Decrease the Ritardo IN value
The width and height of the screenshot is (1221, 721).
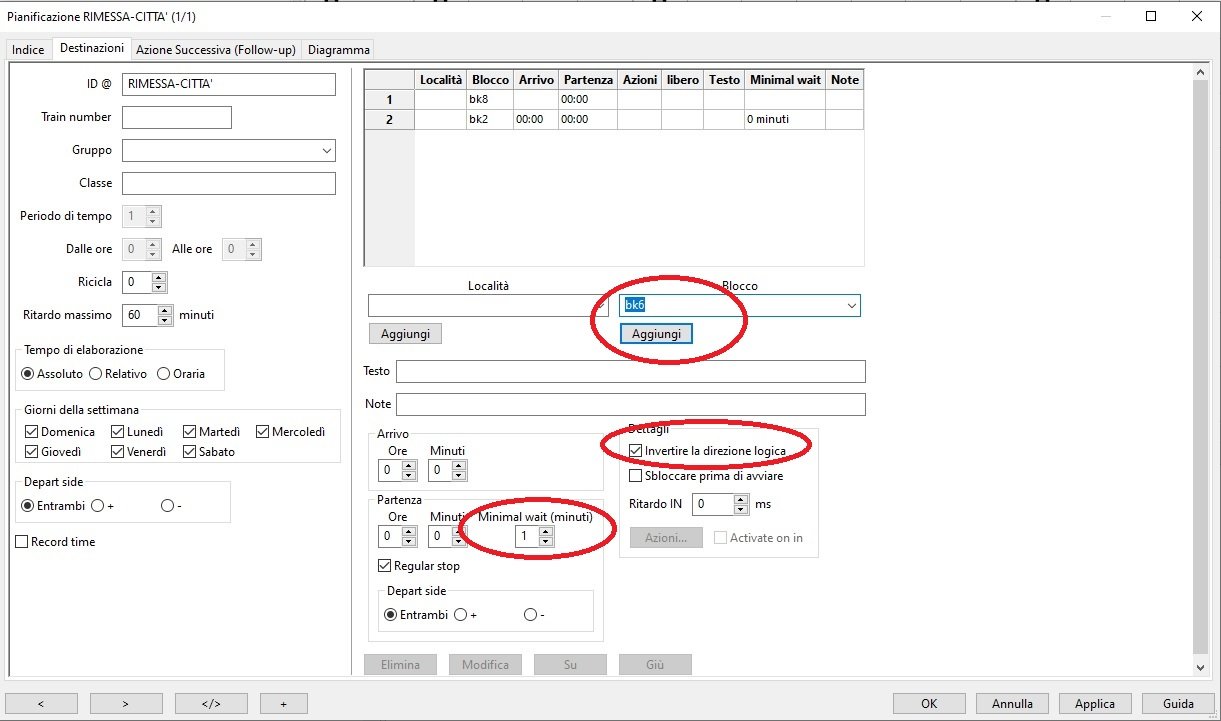click(740, 509)
